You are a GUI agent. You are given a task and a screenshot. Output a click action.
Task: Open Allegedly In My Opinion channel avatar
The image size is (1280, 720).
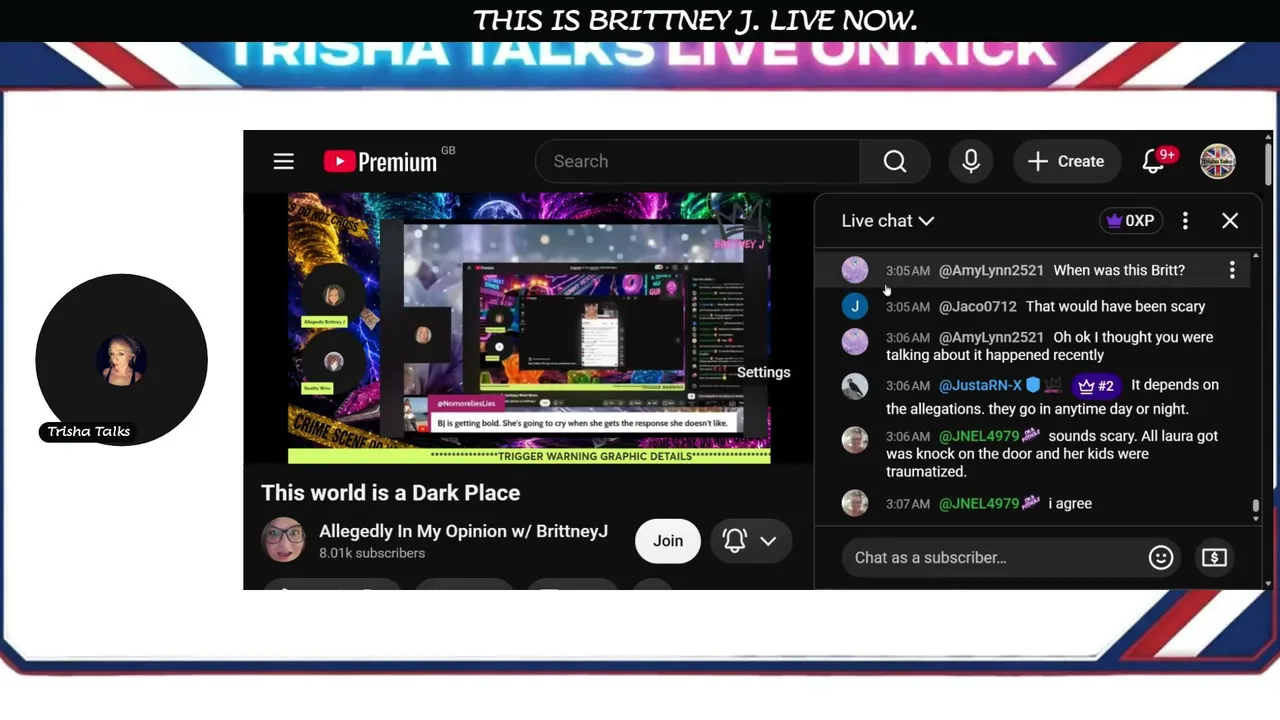click(x=283, y=540)
